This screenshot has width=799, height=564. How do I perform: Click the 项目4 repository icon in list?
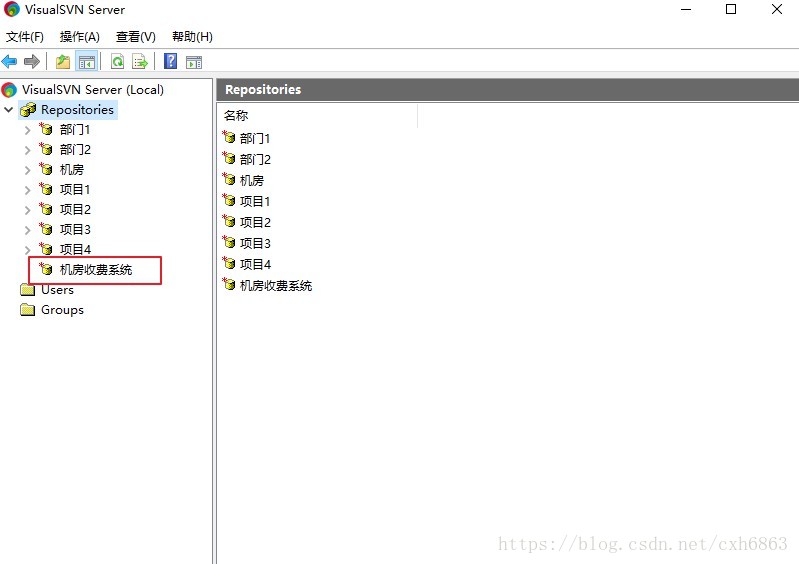229,263
